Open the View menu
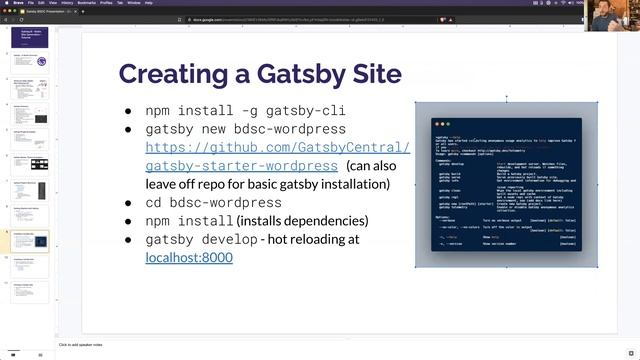Image resolution: width=640 pixels, height=360 pixels. 53,2
